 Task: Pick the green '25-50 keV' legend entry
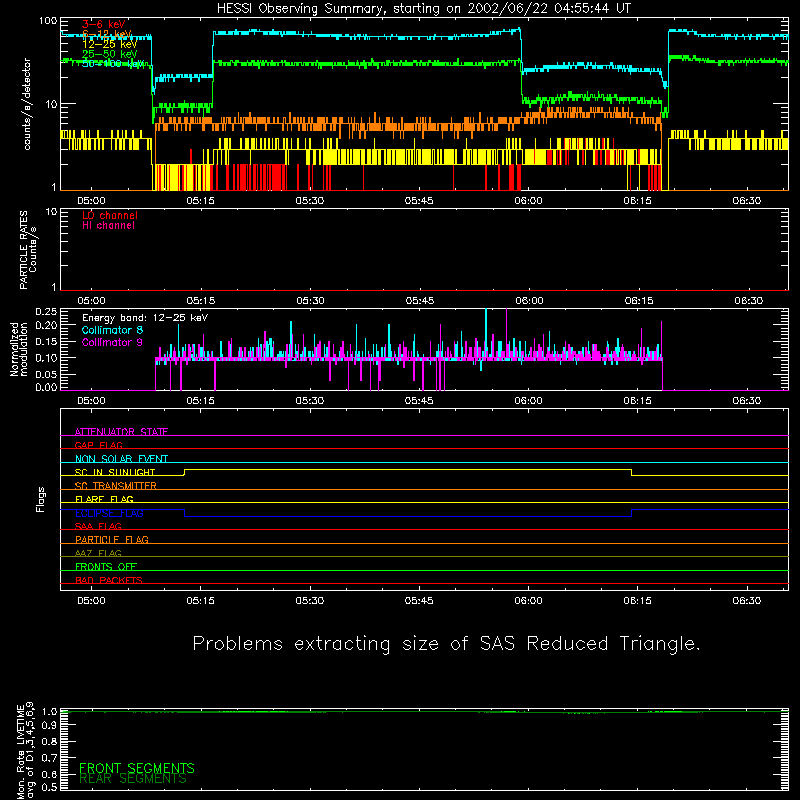click(x=110, y=54)
